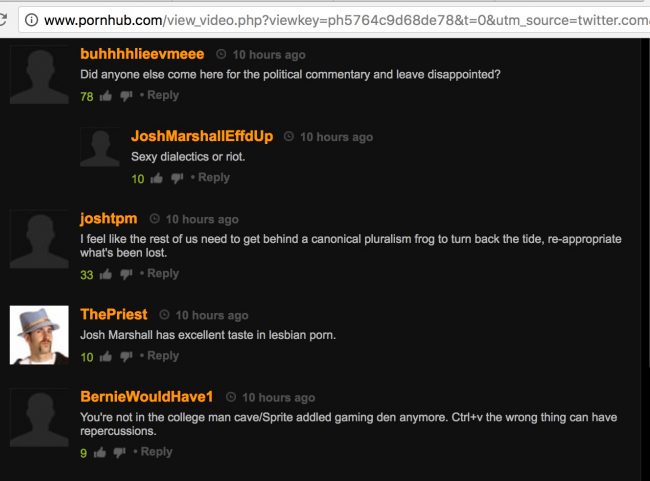
Task: Open the BernieWouldHave1 username link
Action: coord(147,396)
